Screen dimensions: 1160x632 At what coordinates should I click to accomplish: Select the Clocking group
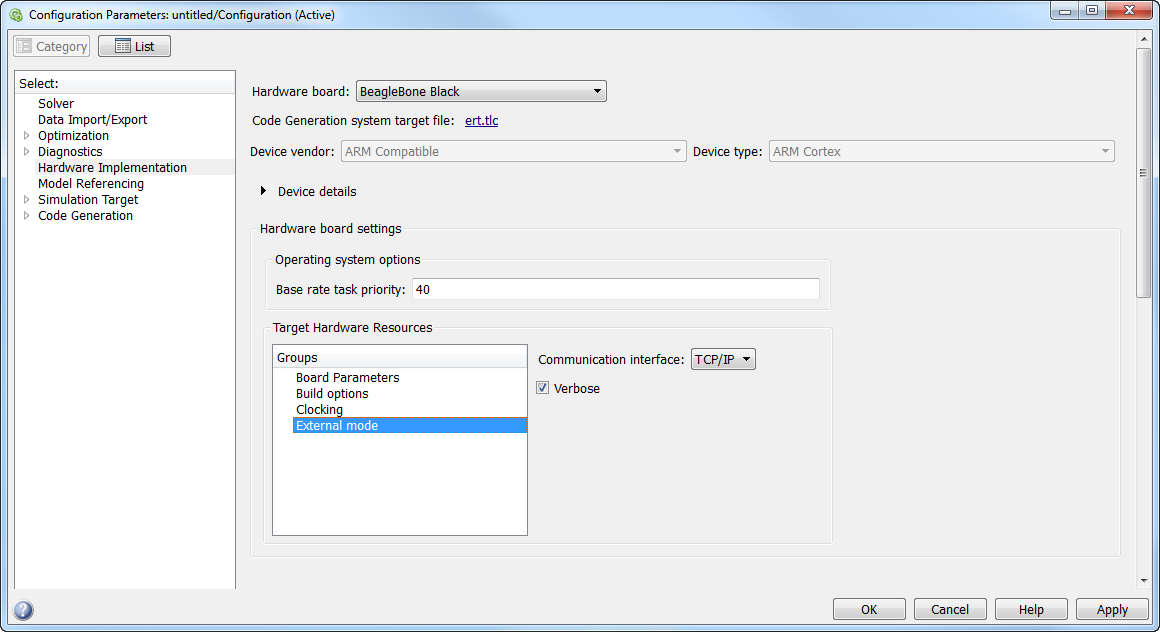[319, 410]
